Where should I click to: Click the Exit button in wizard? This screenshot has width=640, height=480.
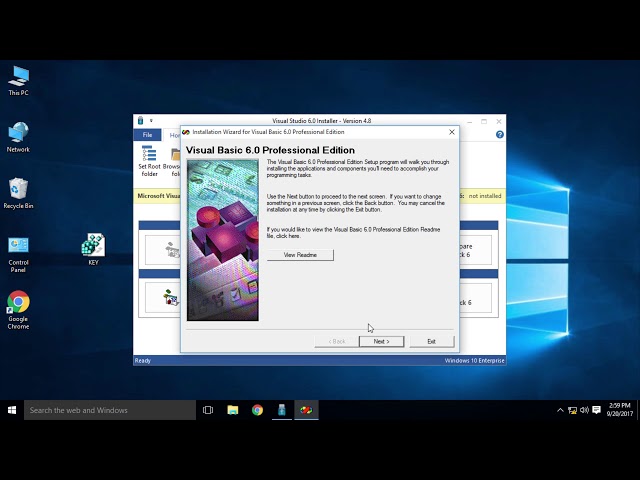(431, 341)
